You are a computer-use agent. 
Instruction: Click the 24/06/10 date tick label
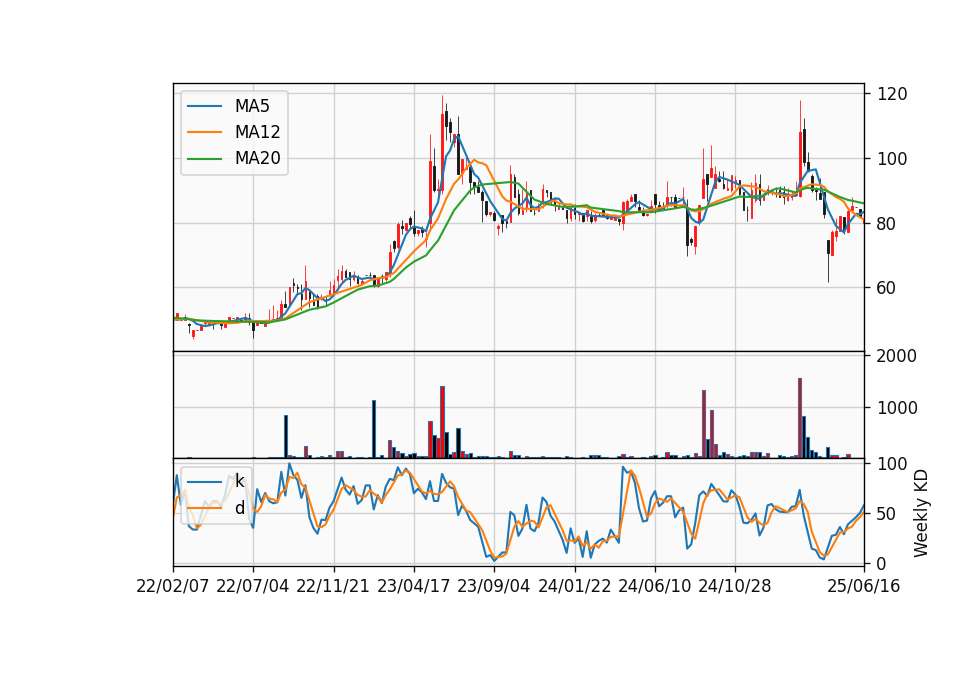point(655,586)
